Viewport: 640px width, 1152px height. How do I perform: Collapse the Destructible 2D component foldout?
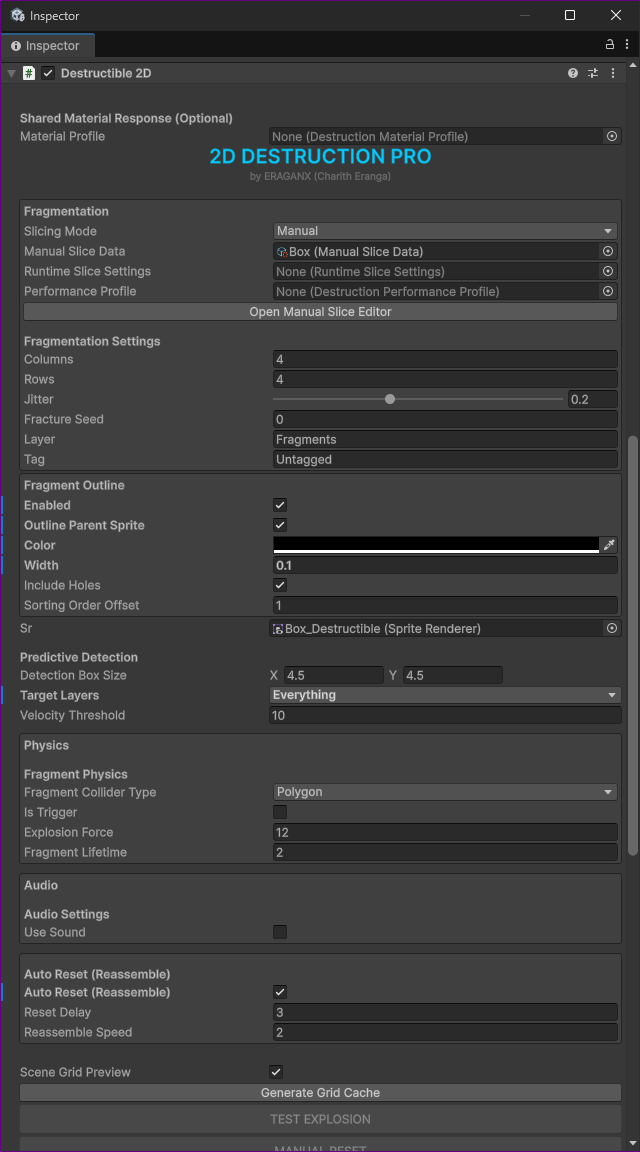coord(11,73)
